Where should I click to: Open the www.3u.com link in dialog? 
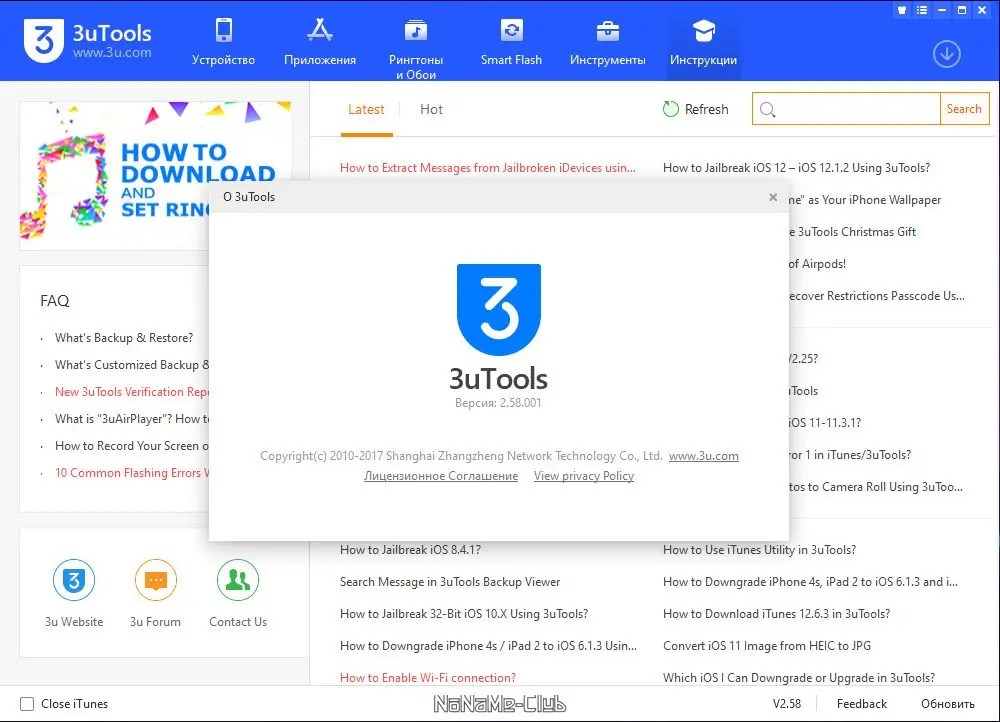coord(703,456)
